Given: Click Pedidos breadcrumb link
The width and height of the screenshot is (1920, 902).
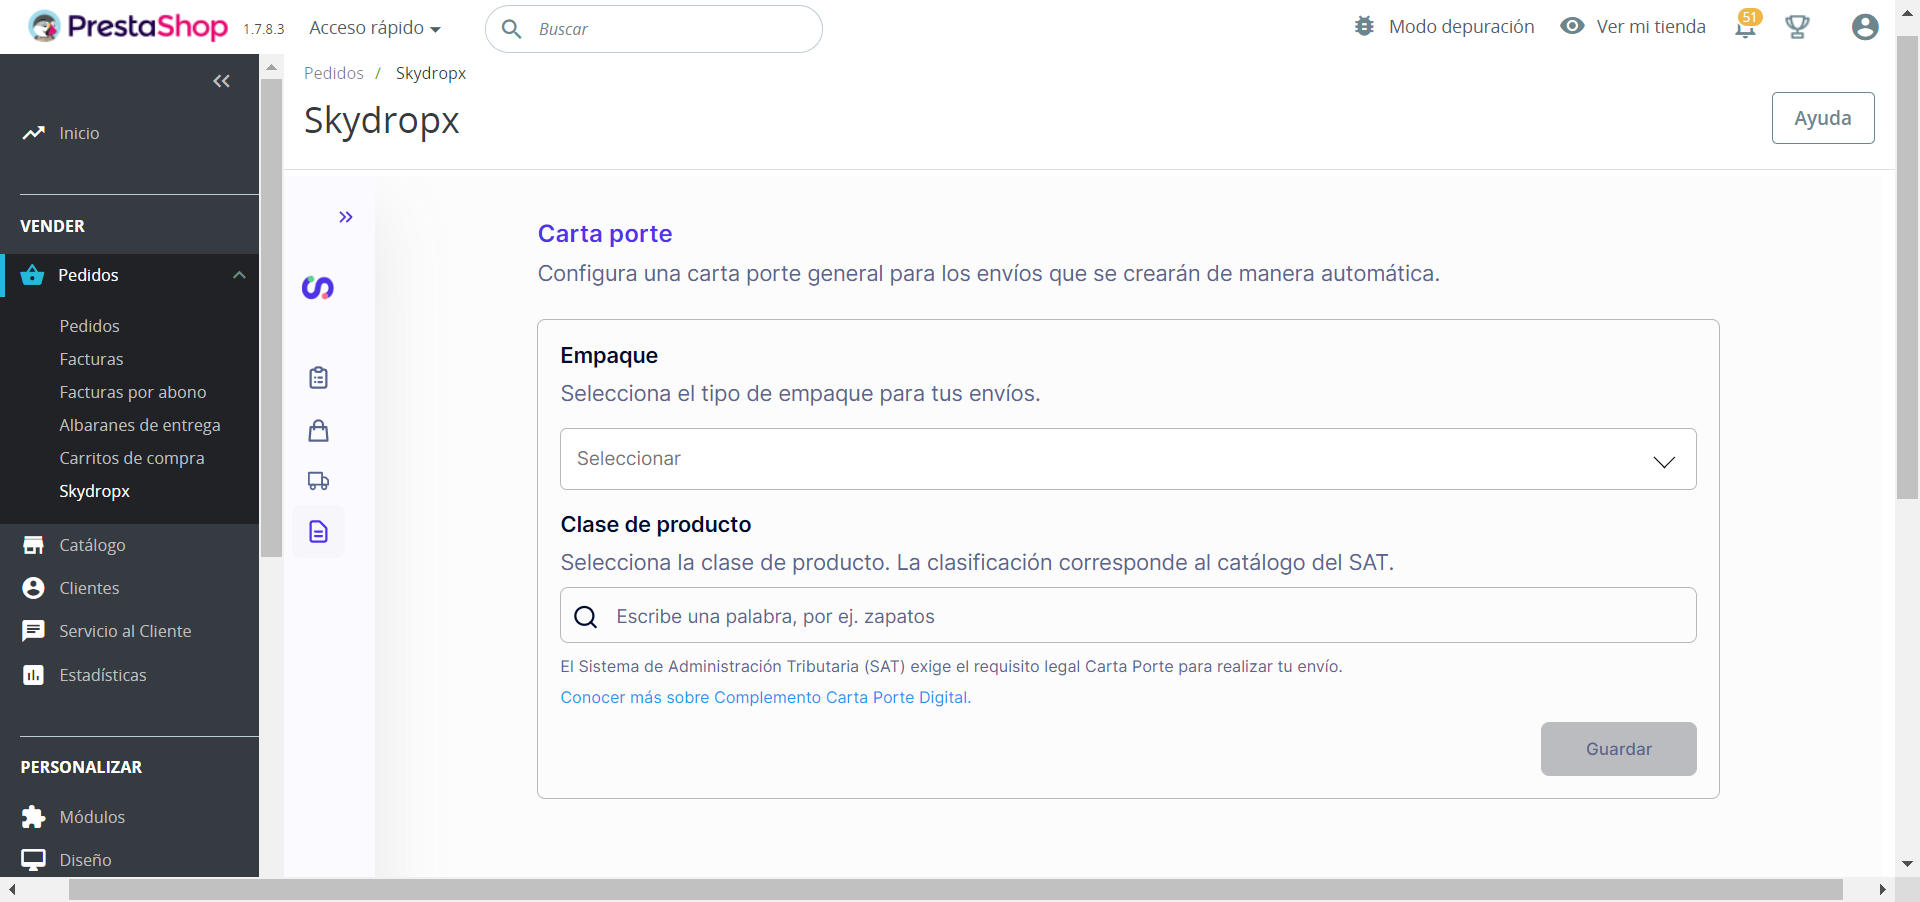Looking at the screenshot, I should [x=334, y=73].
